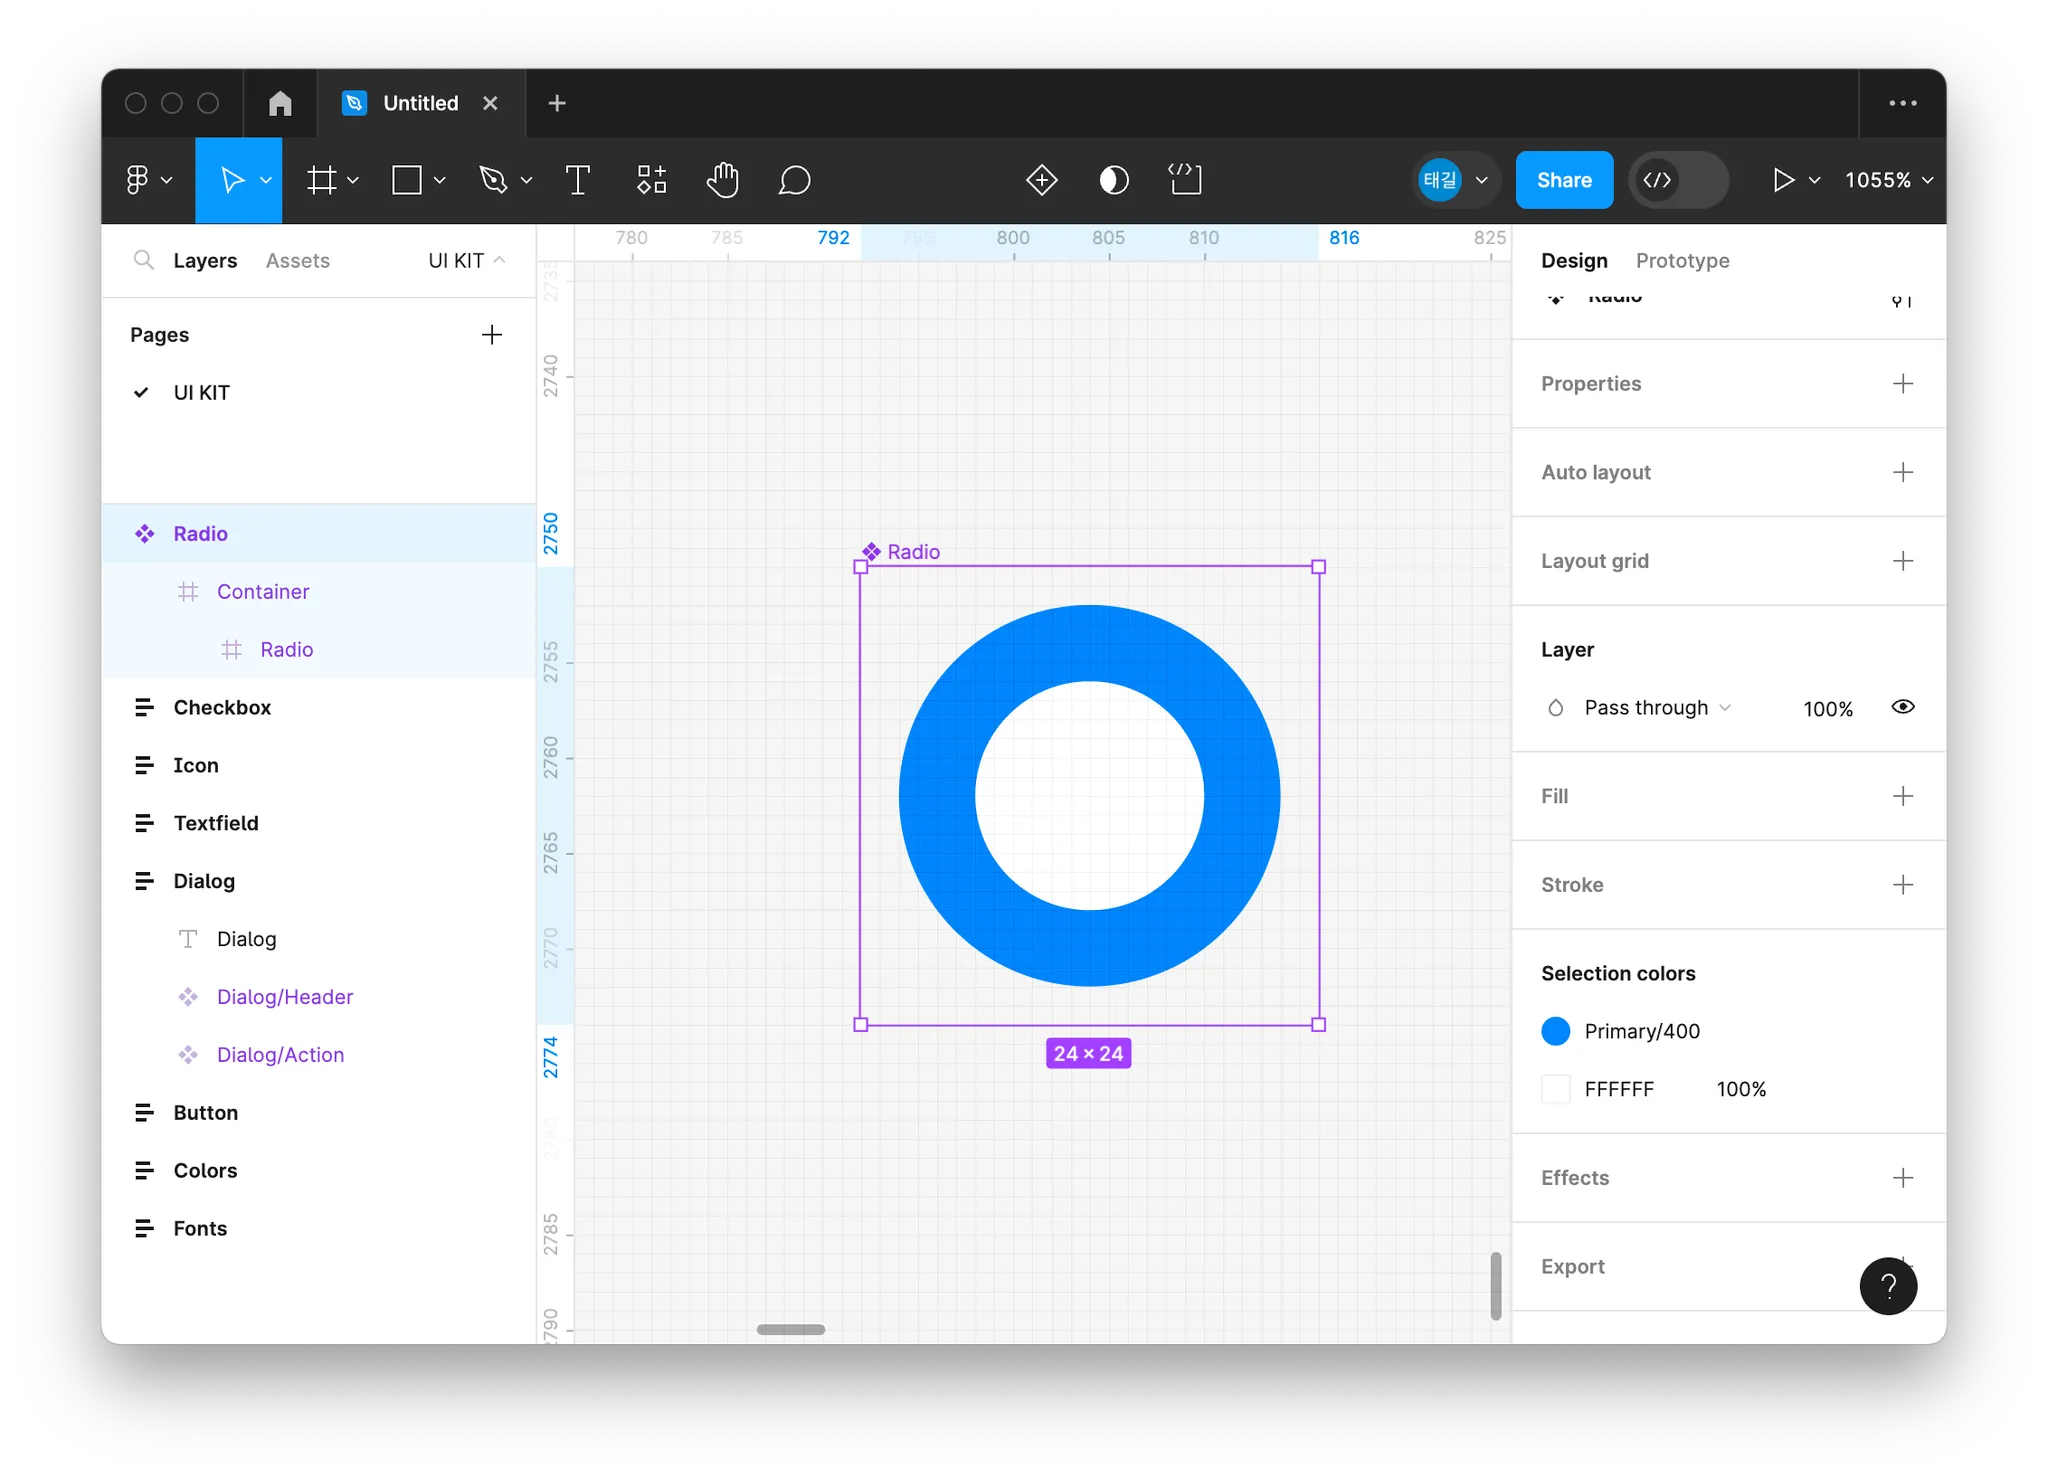This screenshot has height=1478, width=2048.
Task: Select the Rectangle shape tool
Action: point(407,180)
